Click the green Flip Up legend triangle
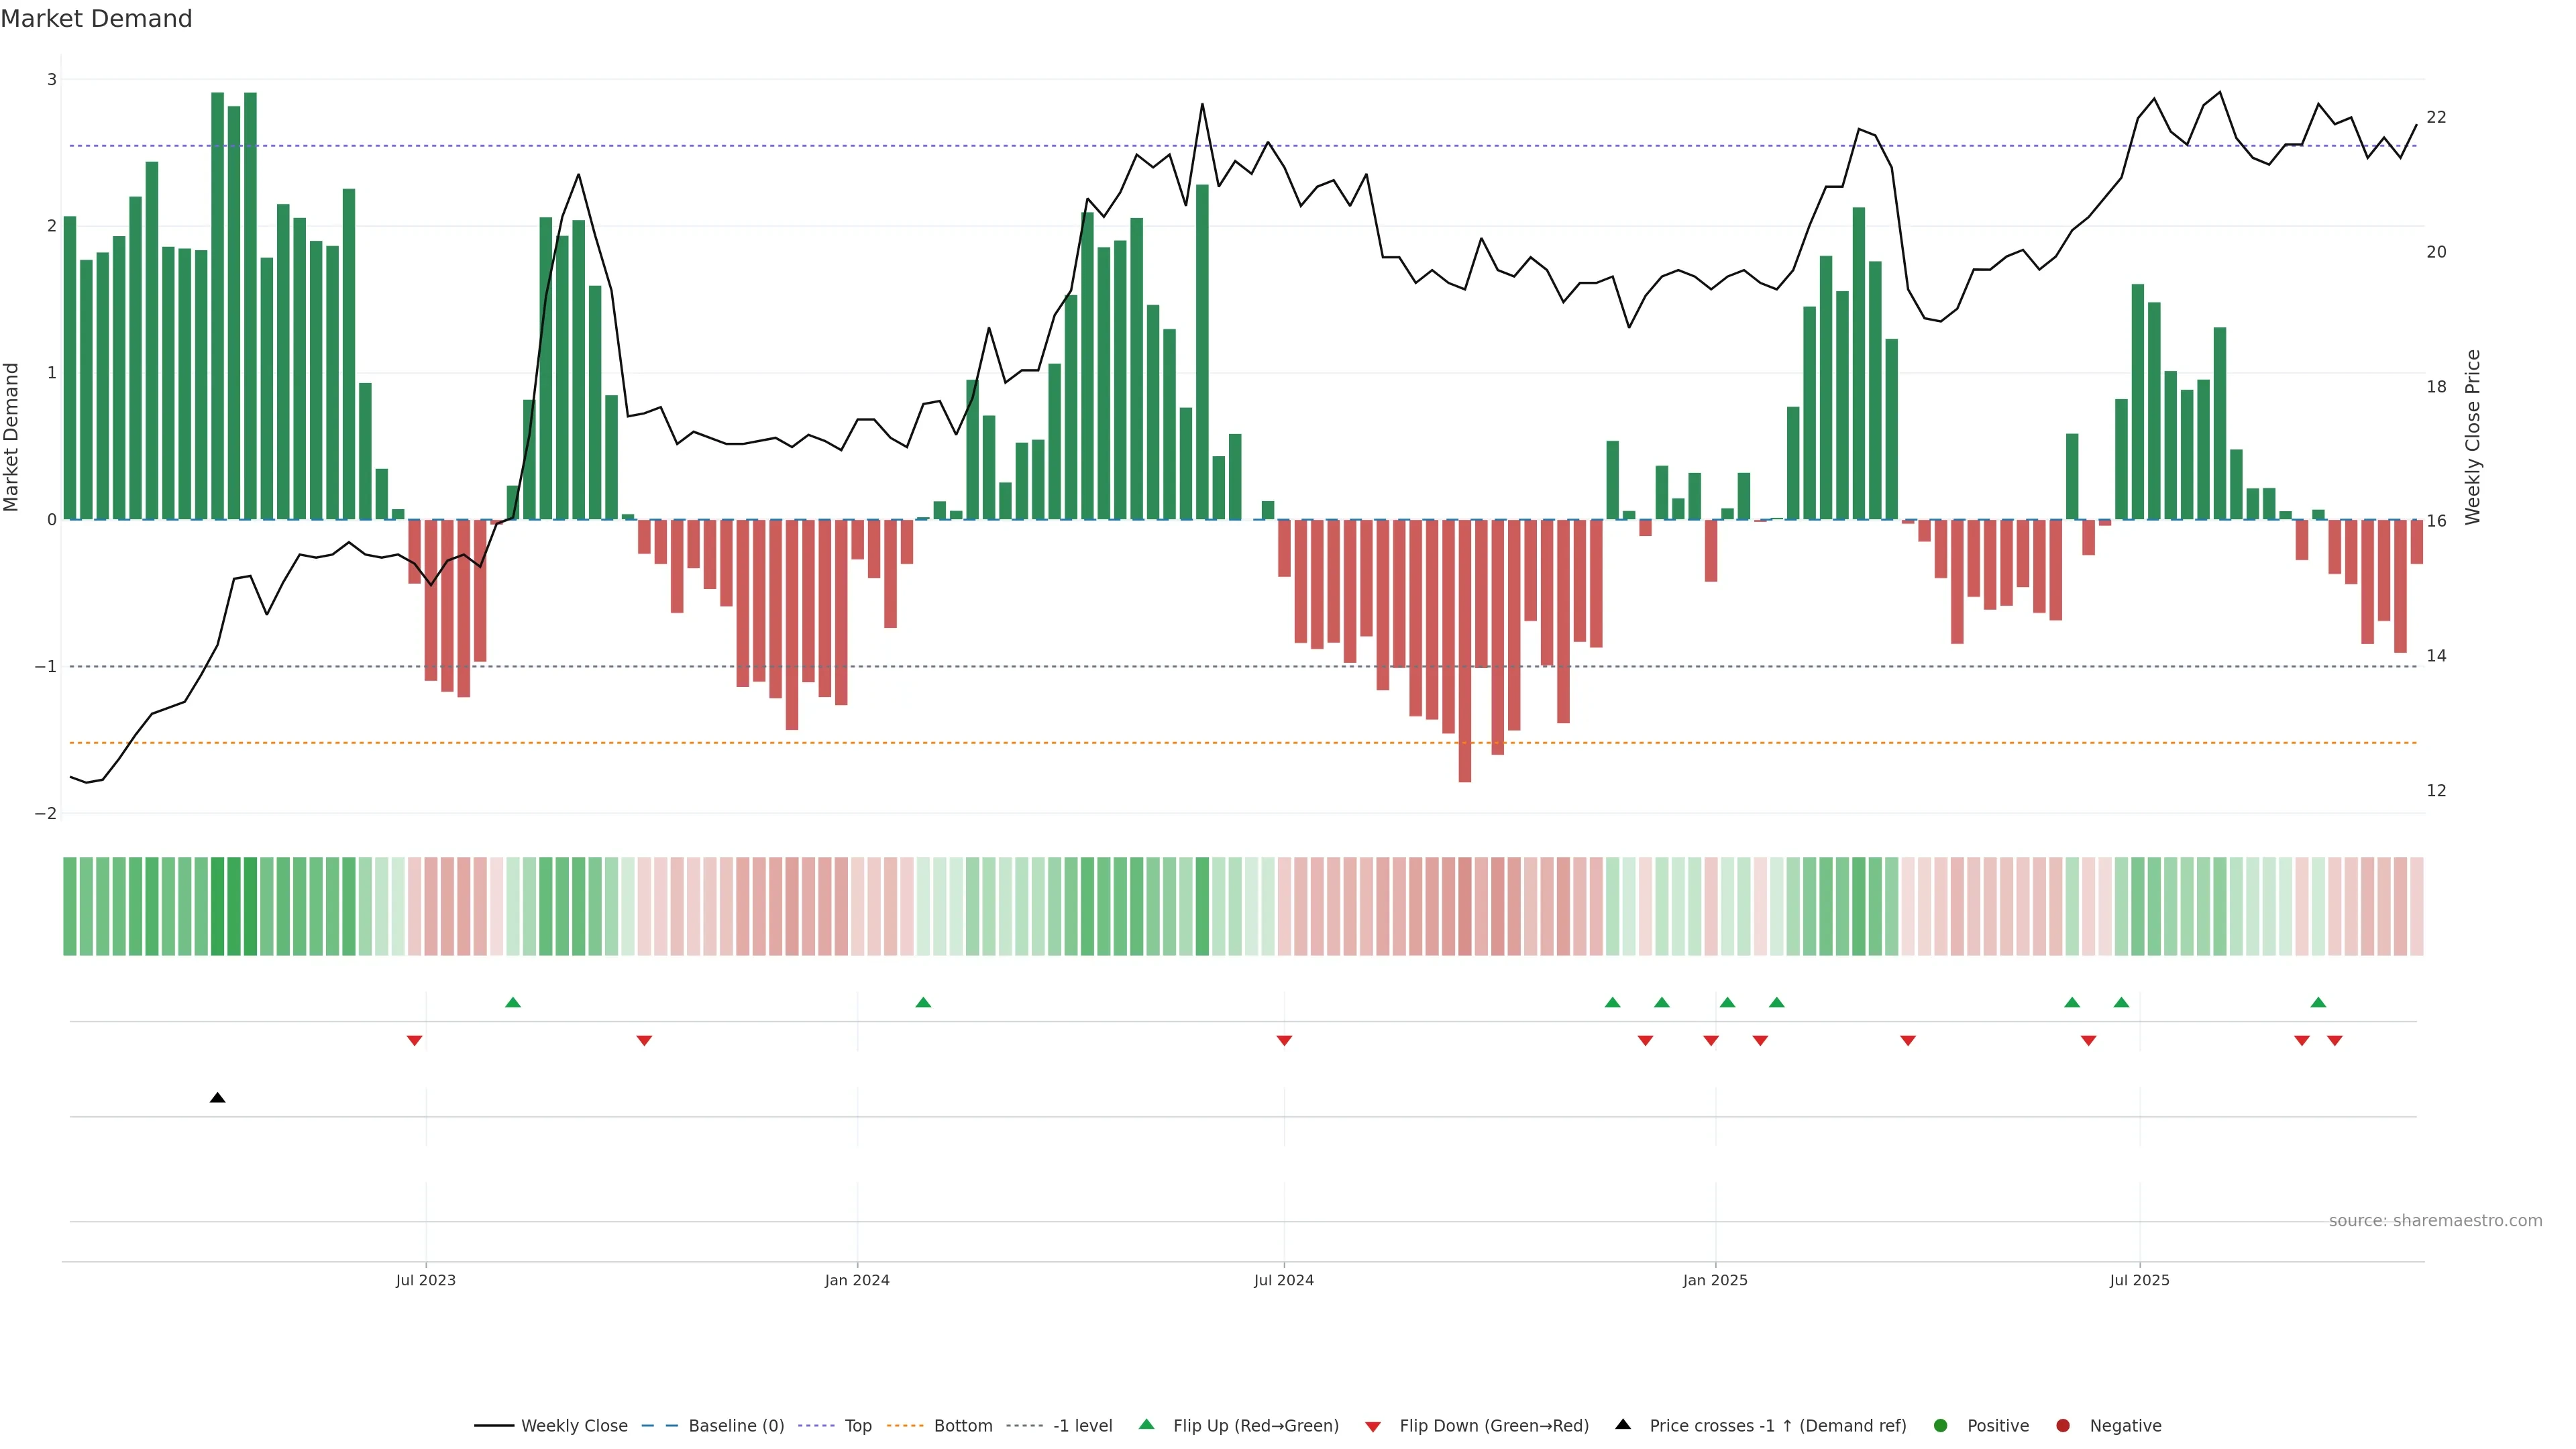 (1146, 1424)
